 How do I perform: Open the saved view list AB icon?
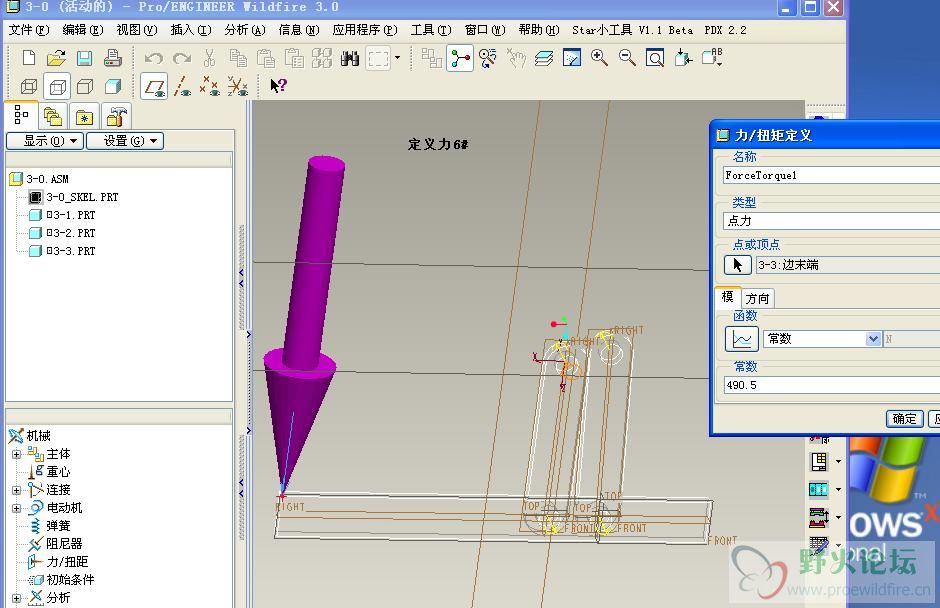[x=712, y=58]
